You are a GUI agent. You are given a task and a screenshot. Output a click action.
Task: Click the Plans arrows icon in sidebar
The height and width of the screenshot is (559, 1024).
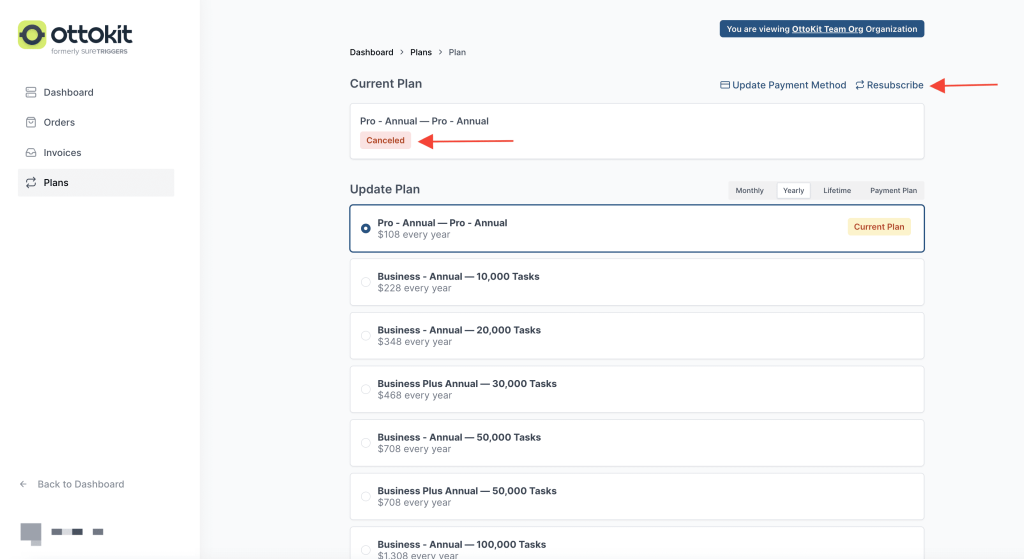[x=31, y=183]
